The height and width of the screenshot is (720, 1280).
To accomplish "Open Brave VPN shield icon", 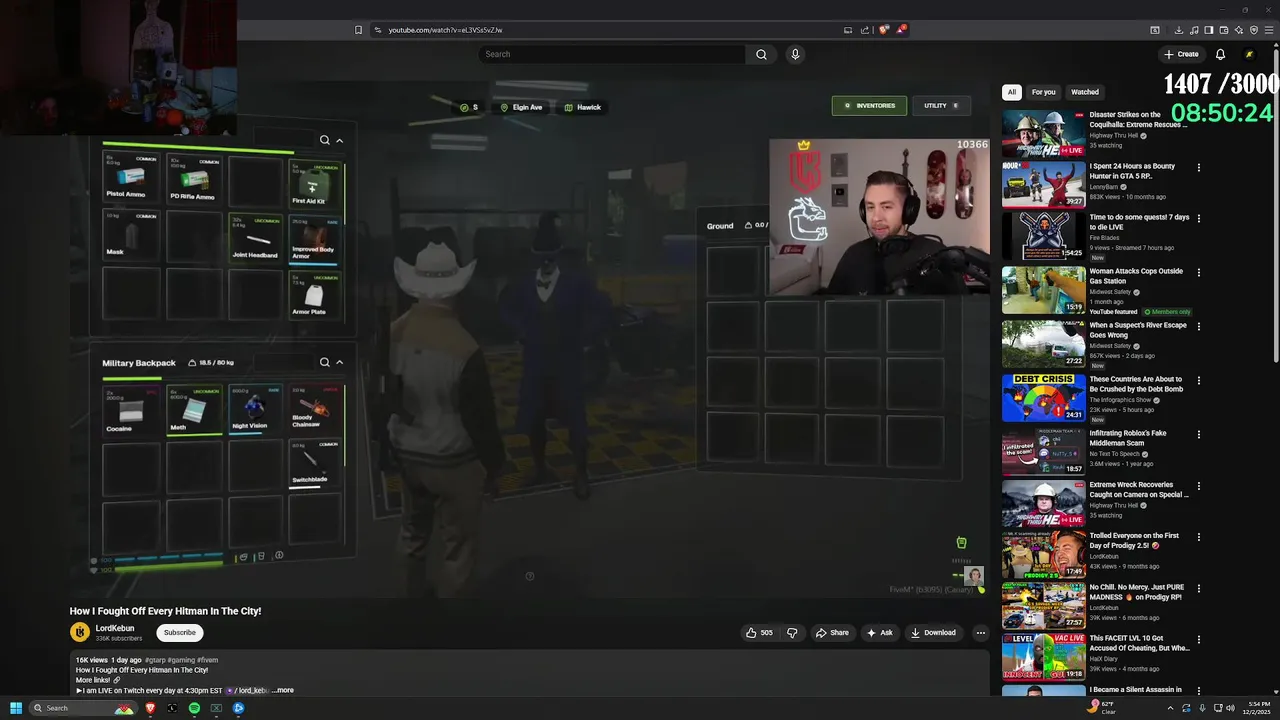I will click(x=1254, y=30).
